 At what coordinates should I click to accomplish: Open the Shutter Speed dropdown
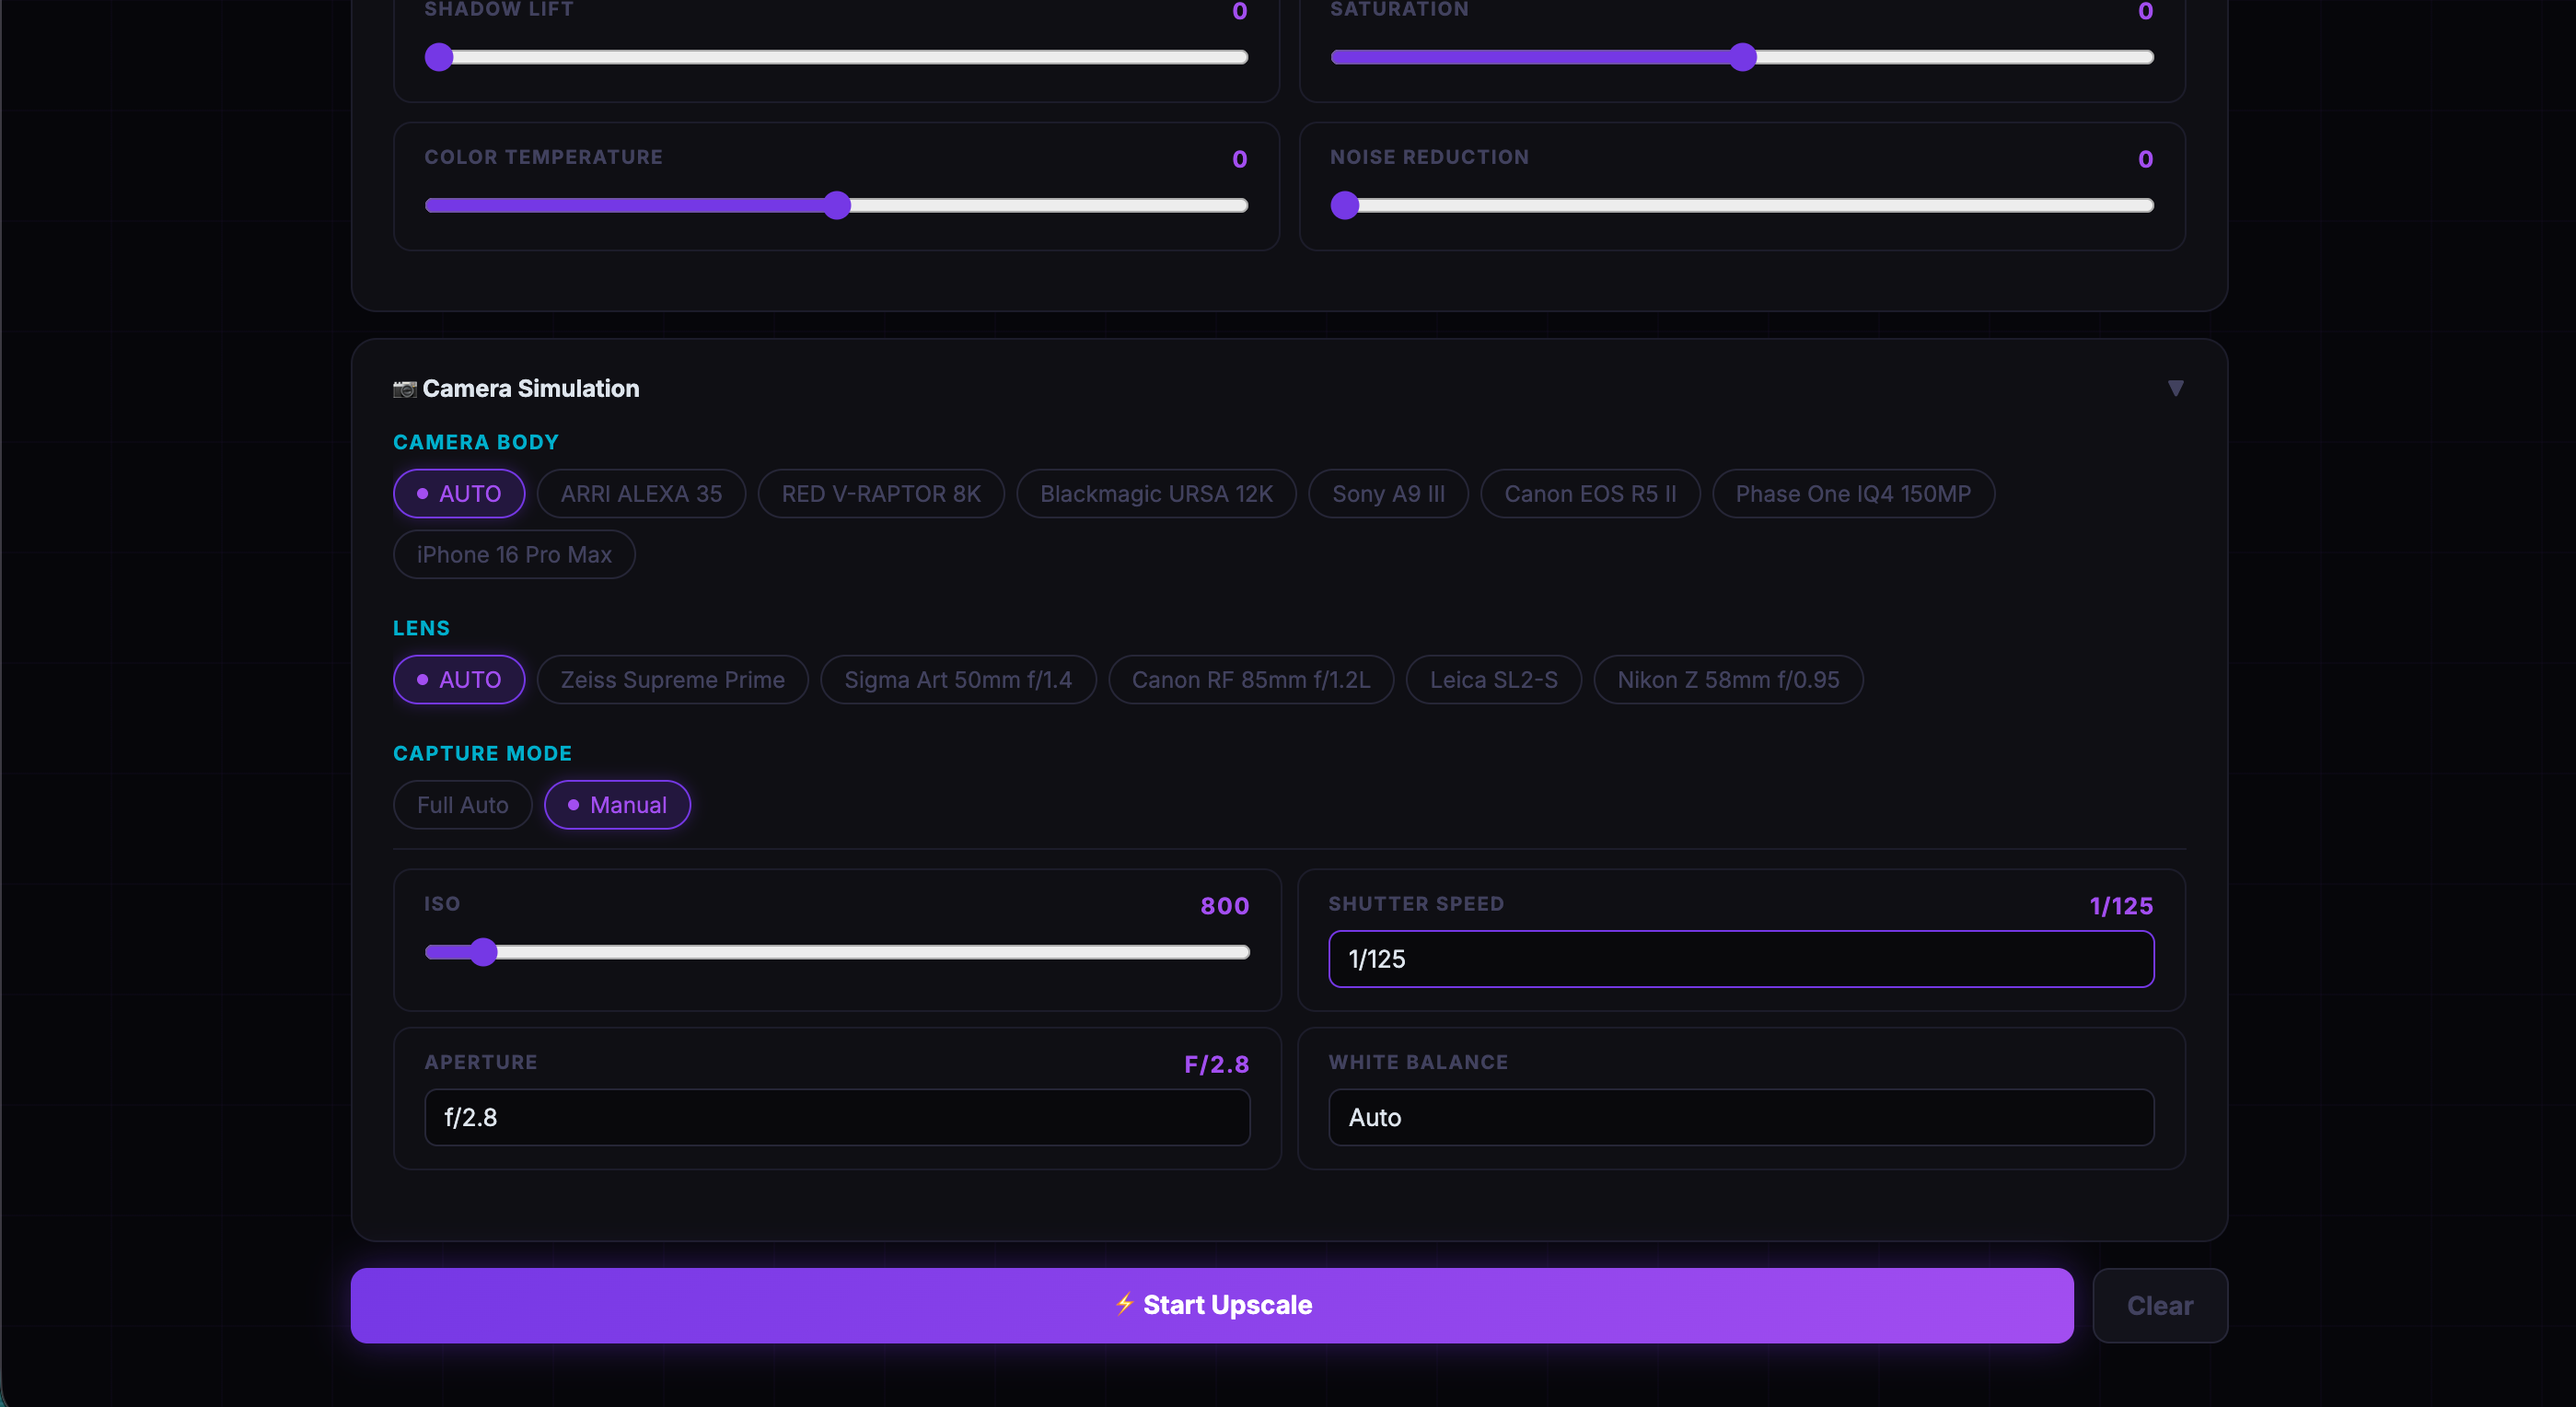(1741, 959)
